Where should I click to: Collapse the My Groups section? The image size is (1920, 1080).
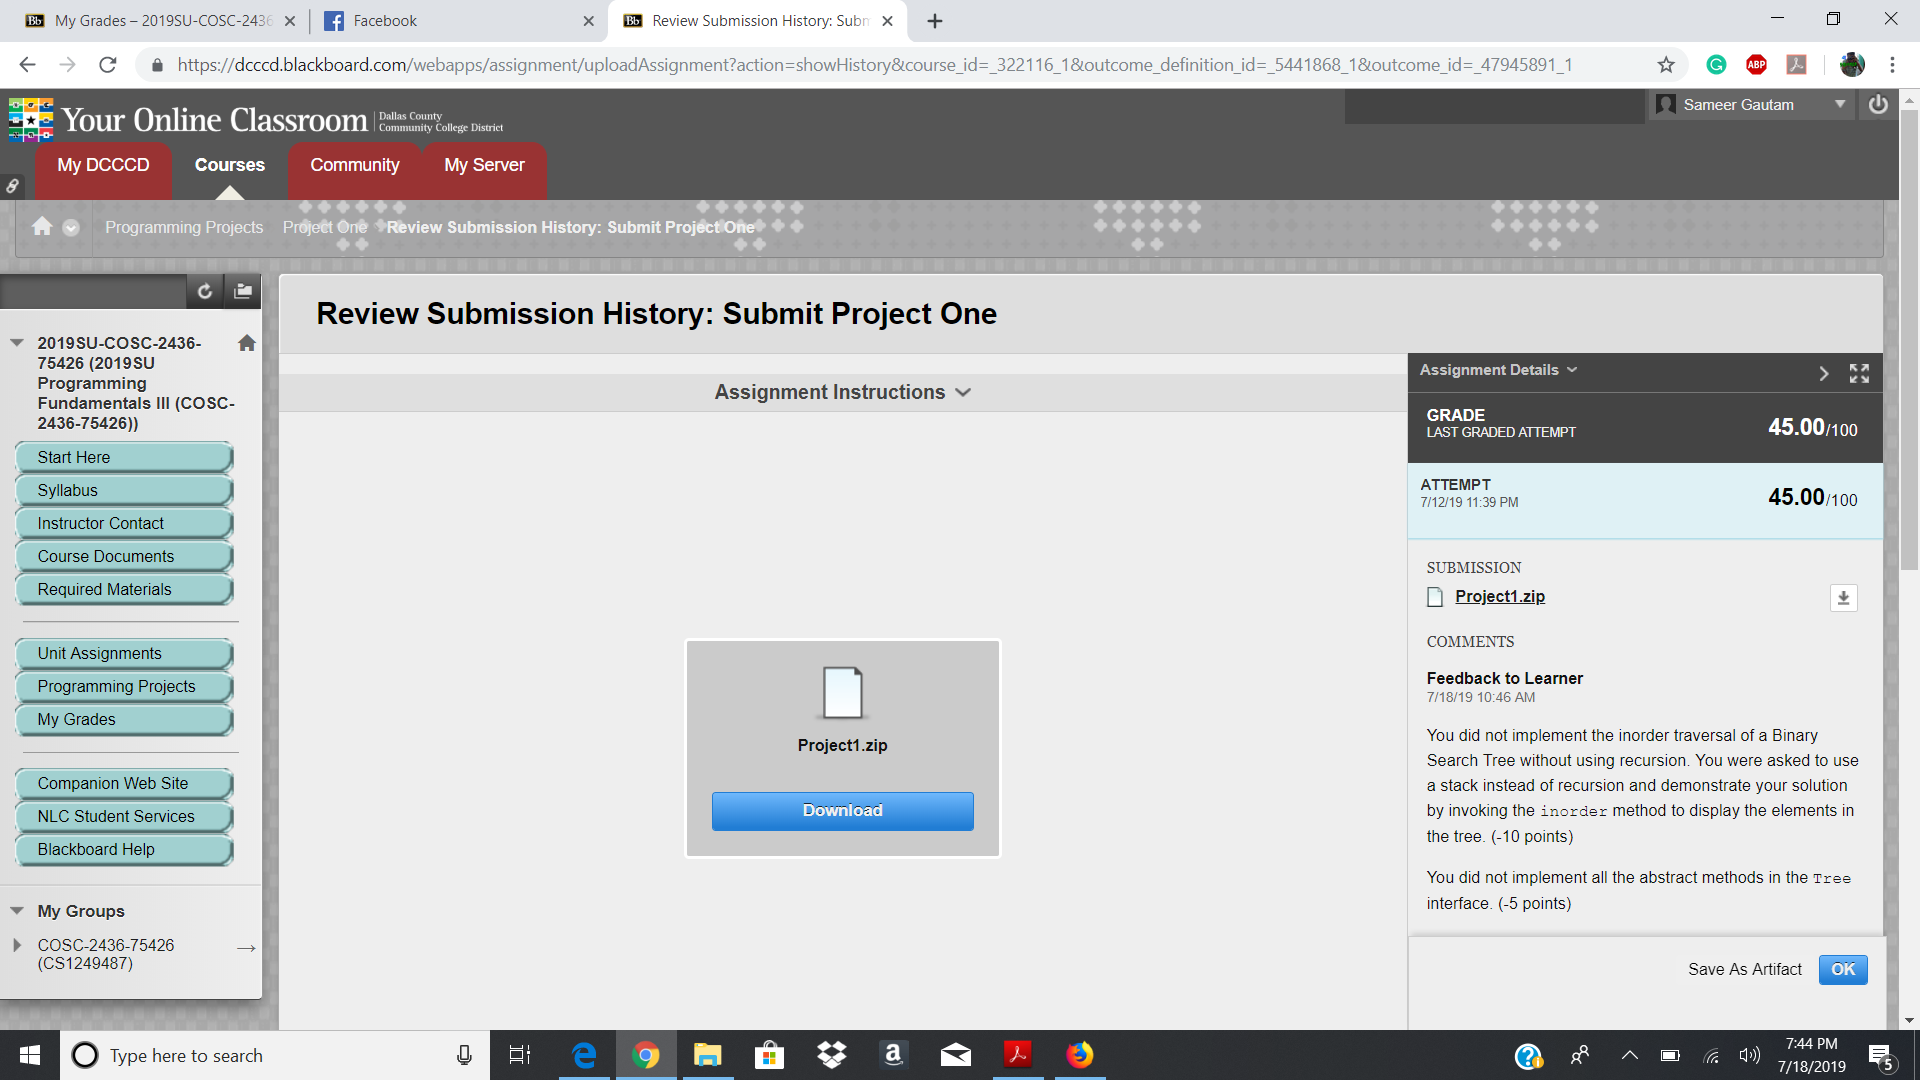17,911
